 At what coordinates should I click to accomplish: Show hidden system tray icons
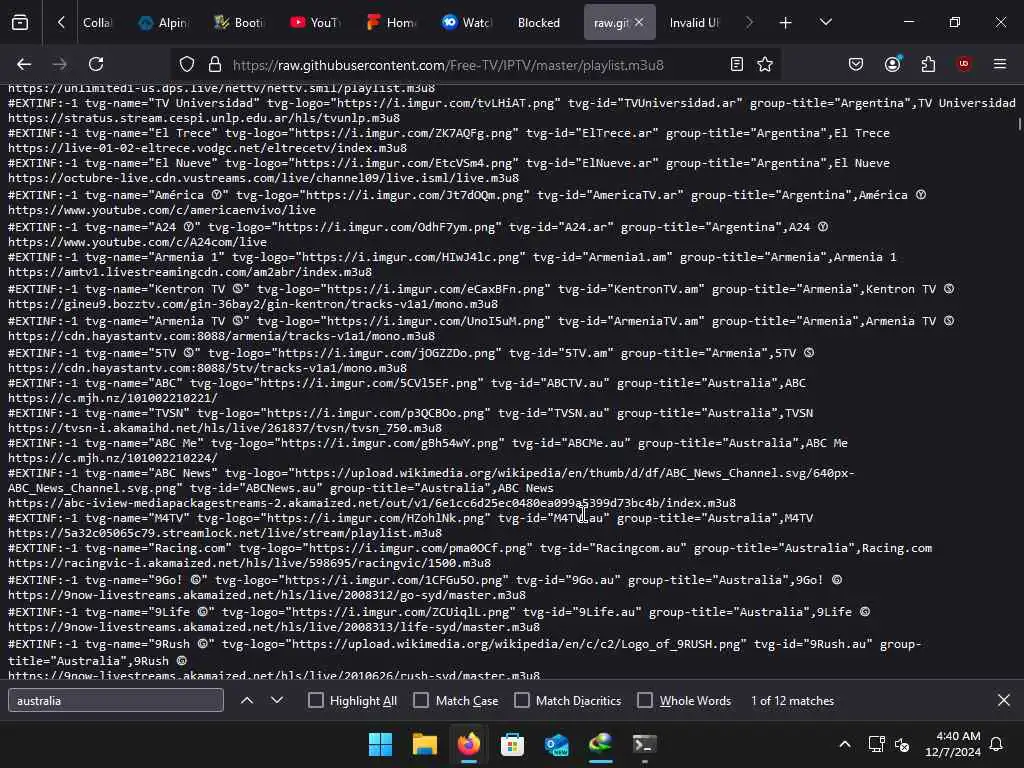844,744
